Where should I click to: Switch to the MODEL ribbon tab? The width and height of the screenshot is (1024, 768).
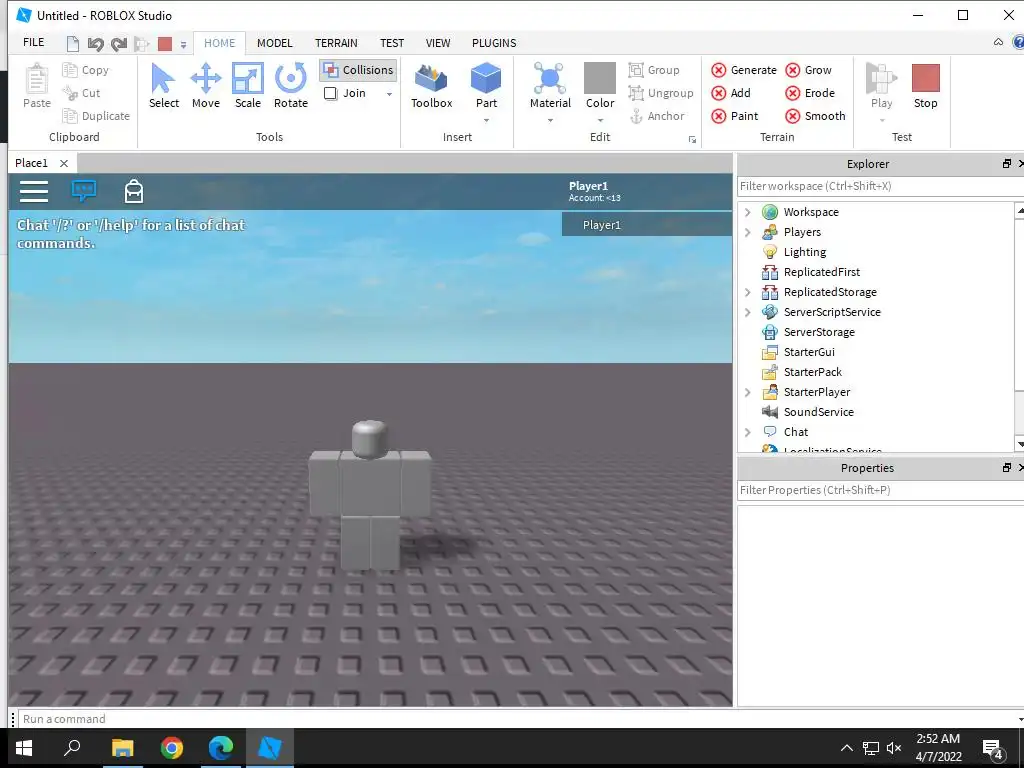(274, 43)
